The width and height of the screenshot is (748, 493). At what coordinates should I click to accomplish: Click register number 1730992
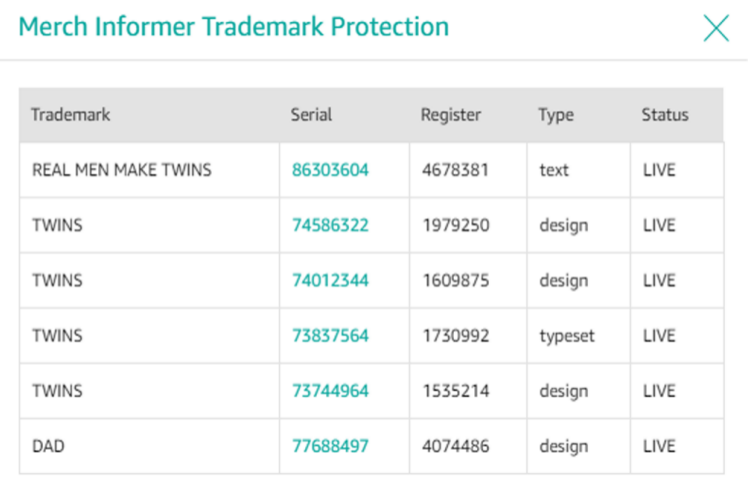pos(456,336)
